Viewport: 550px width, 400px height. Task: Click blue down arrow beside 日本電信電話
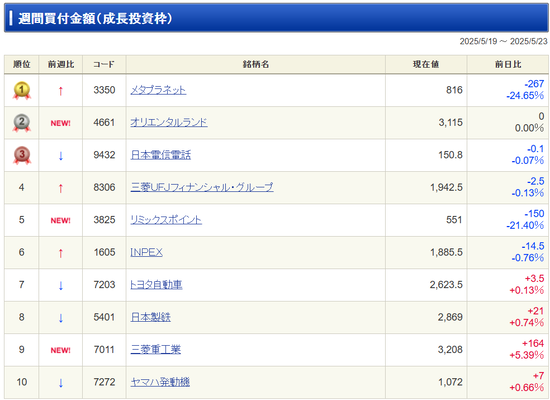tap(61, 155)
